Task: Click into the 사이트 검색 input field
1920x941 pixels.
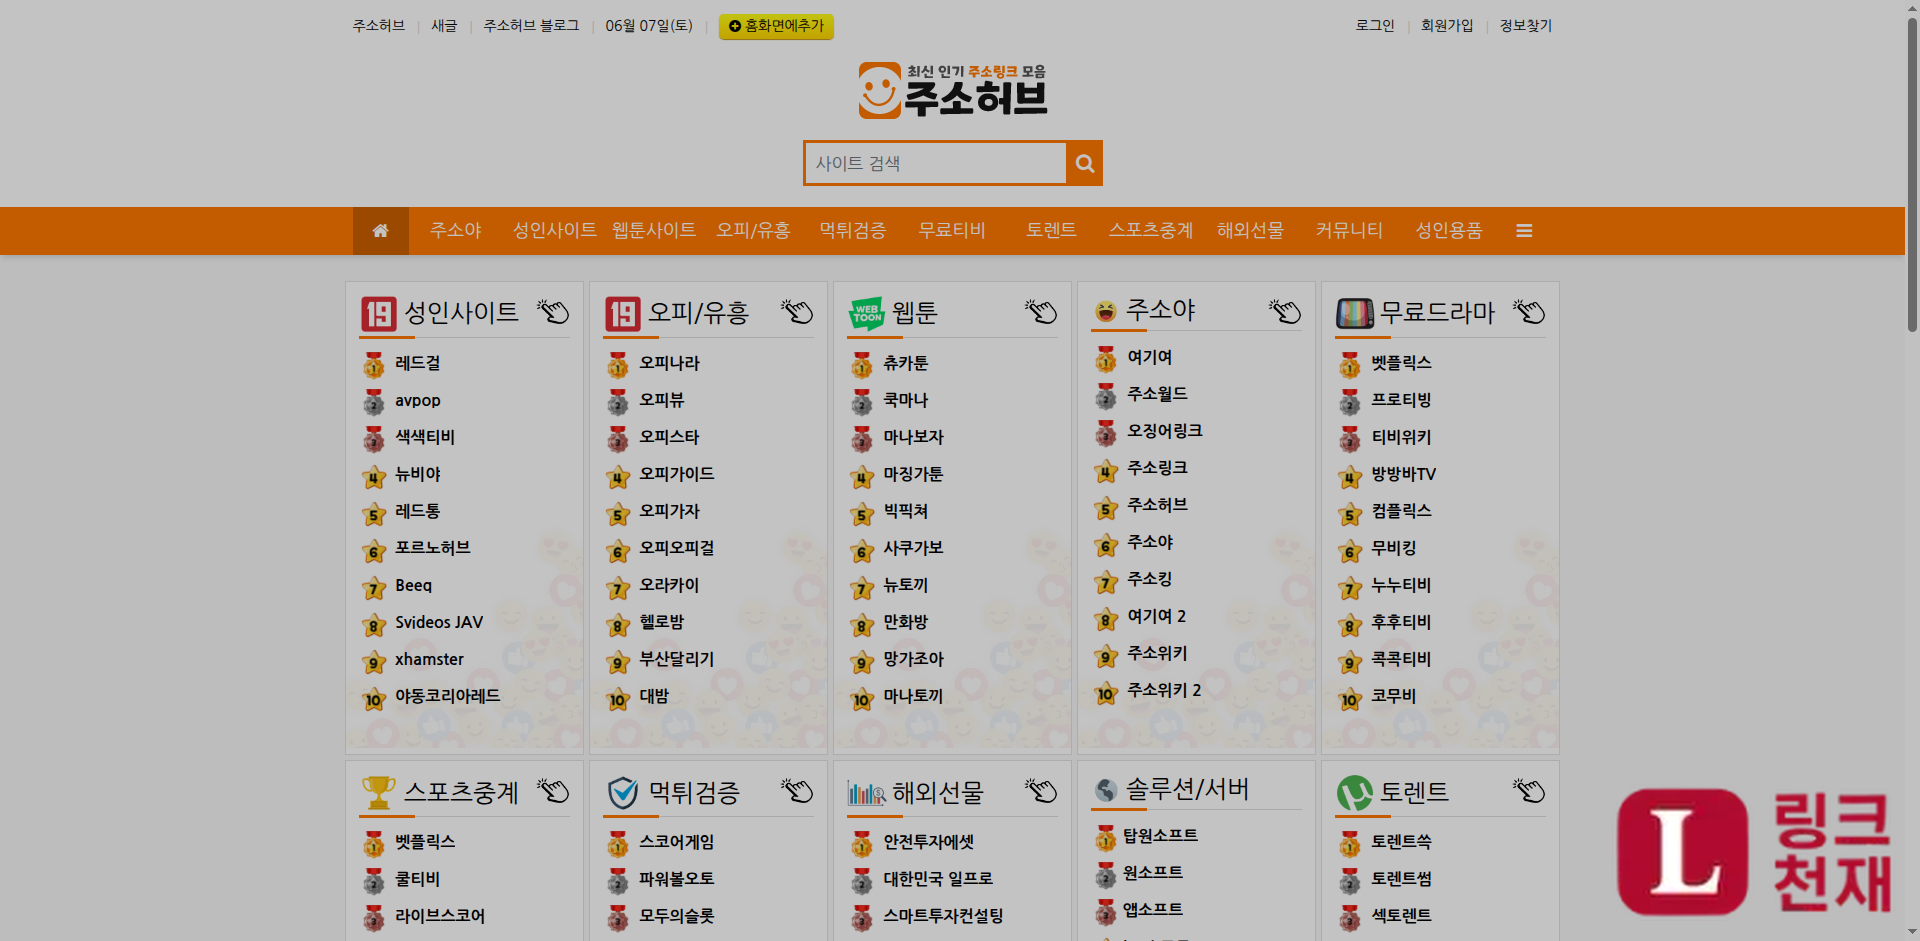Action: click(x=935, y=163)
